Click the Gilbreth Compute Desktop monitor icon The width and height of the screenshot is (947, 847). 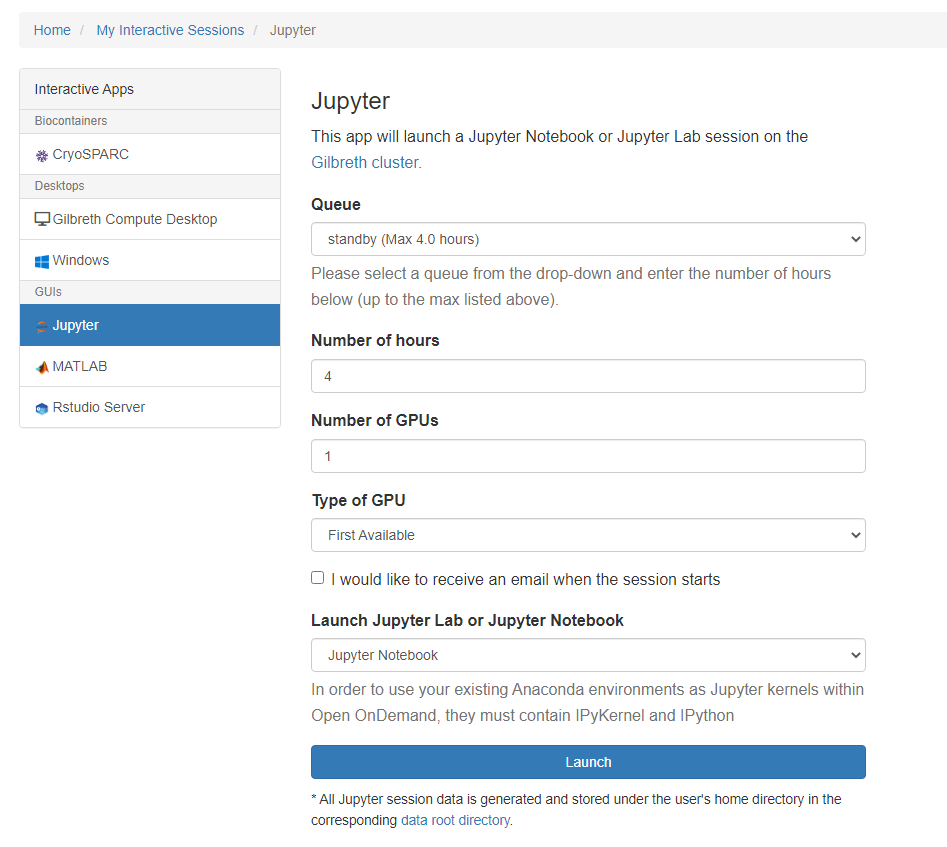click(42, 219)
